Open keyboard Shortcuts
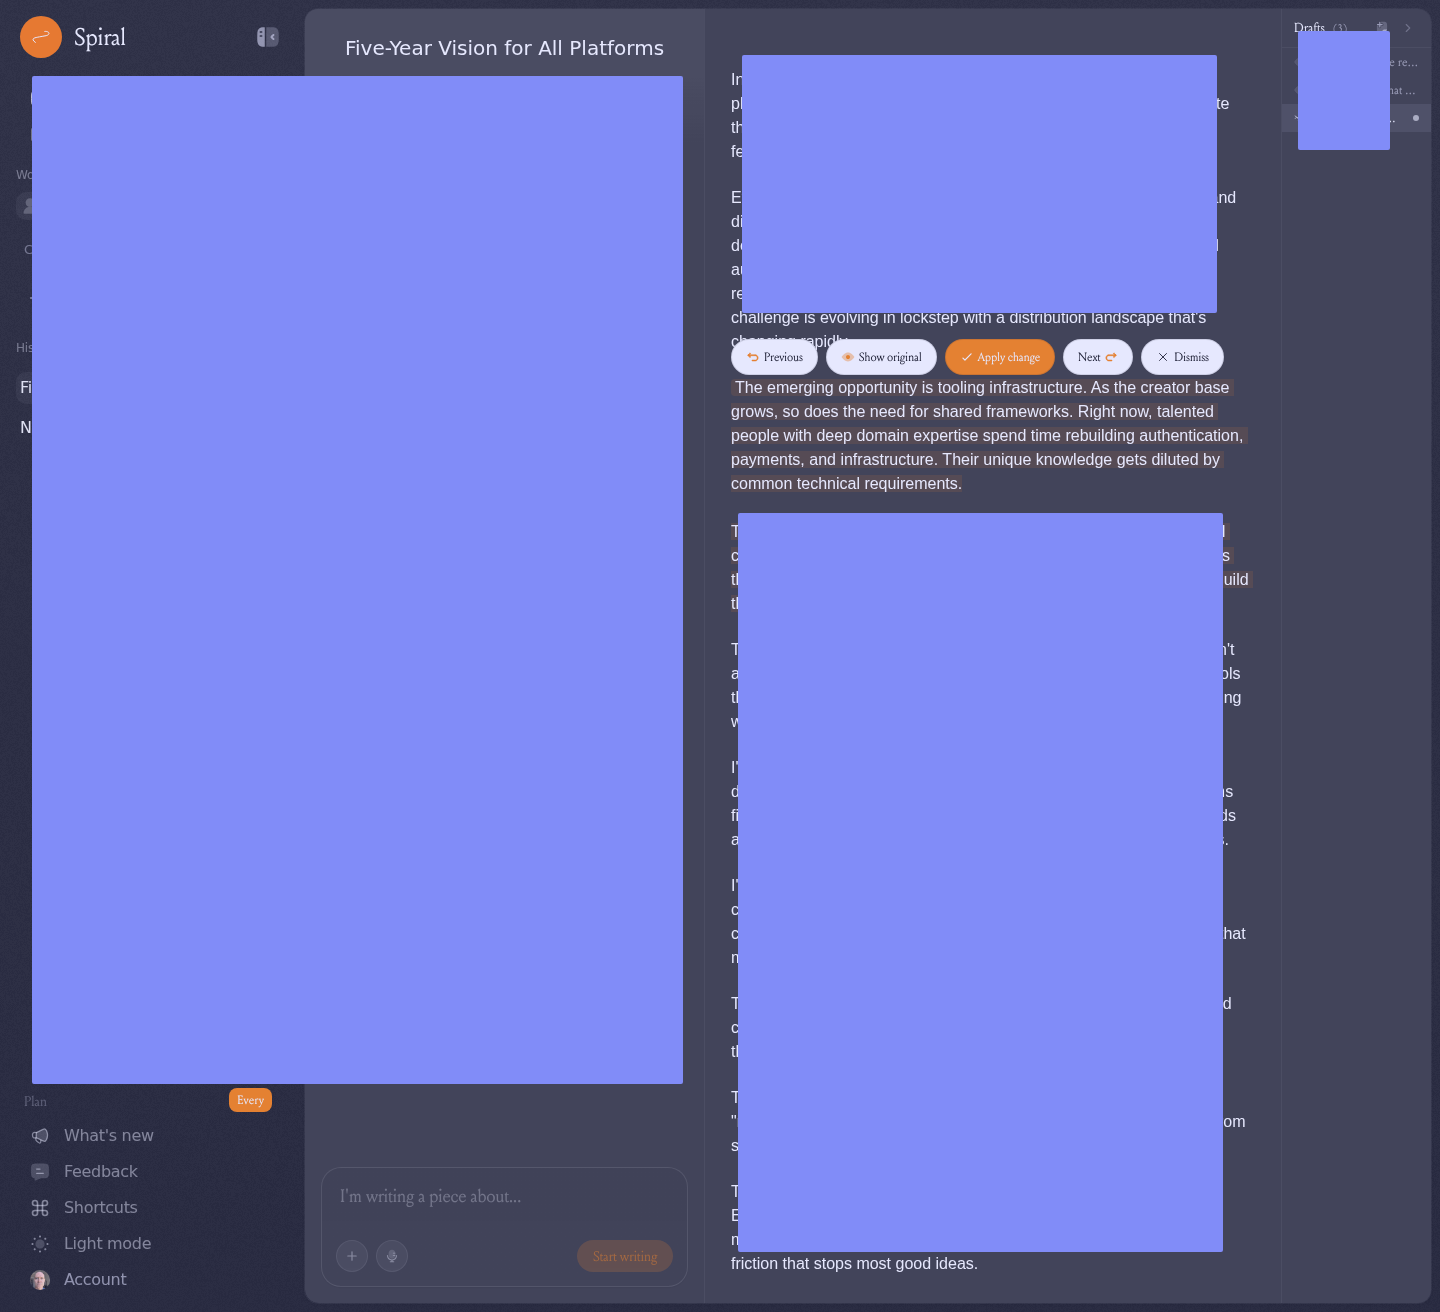 100,1207
